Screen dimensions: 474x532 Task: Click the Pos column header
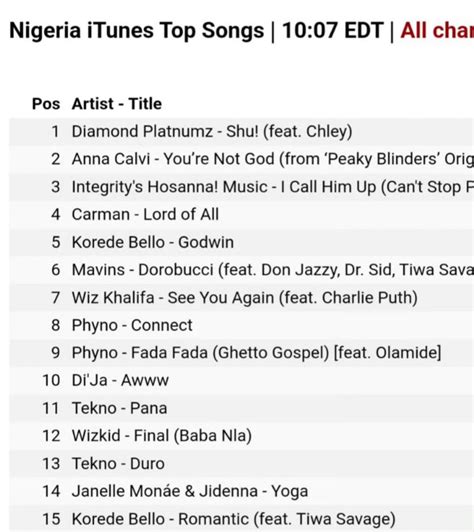(46, 104)
